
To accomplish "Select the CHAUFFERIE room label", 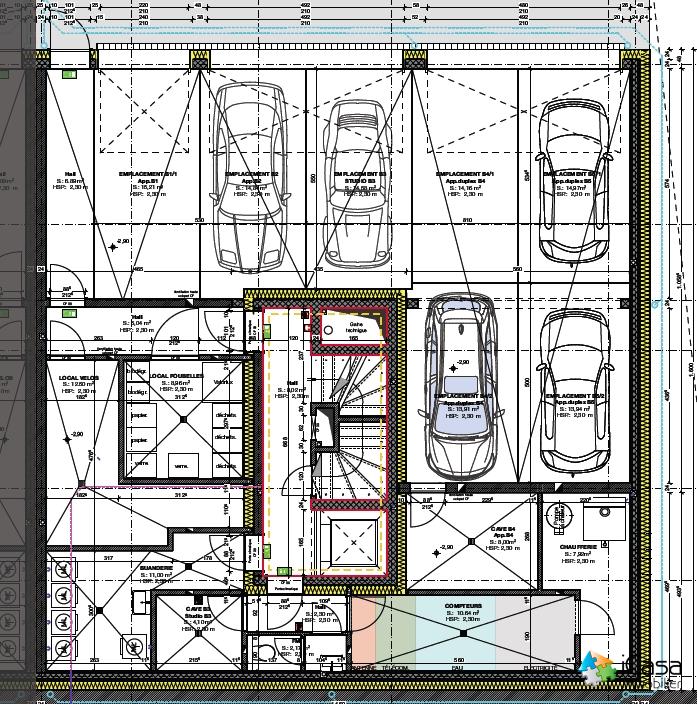I will (582, 548).
